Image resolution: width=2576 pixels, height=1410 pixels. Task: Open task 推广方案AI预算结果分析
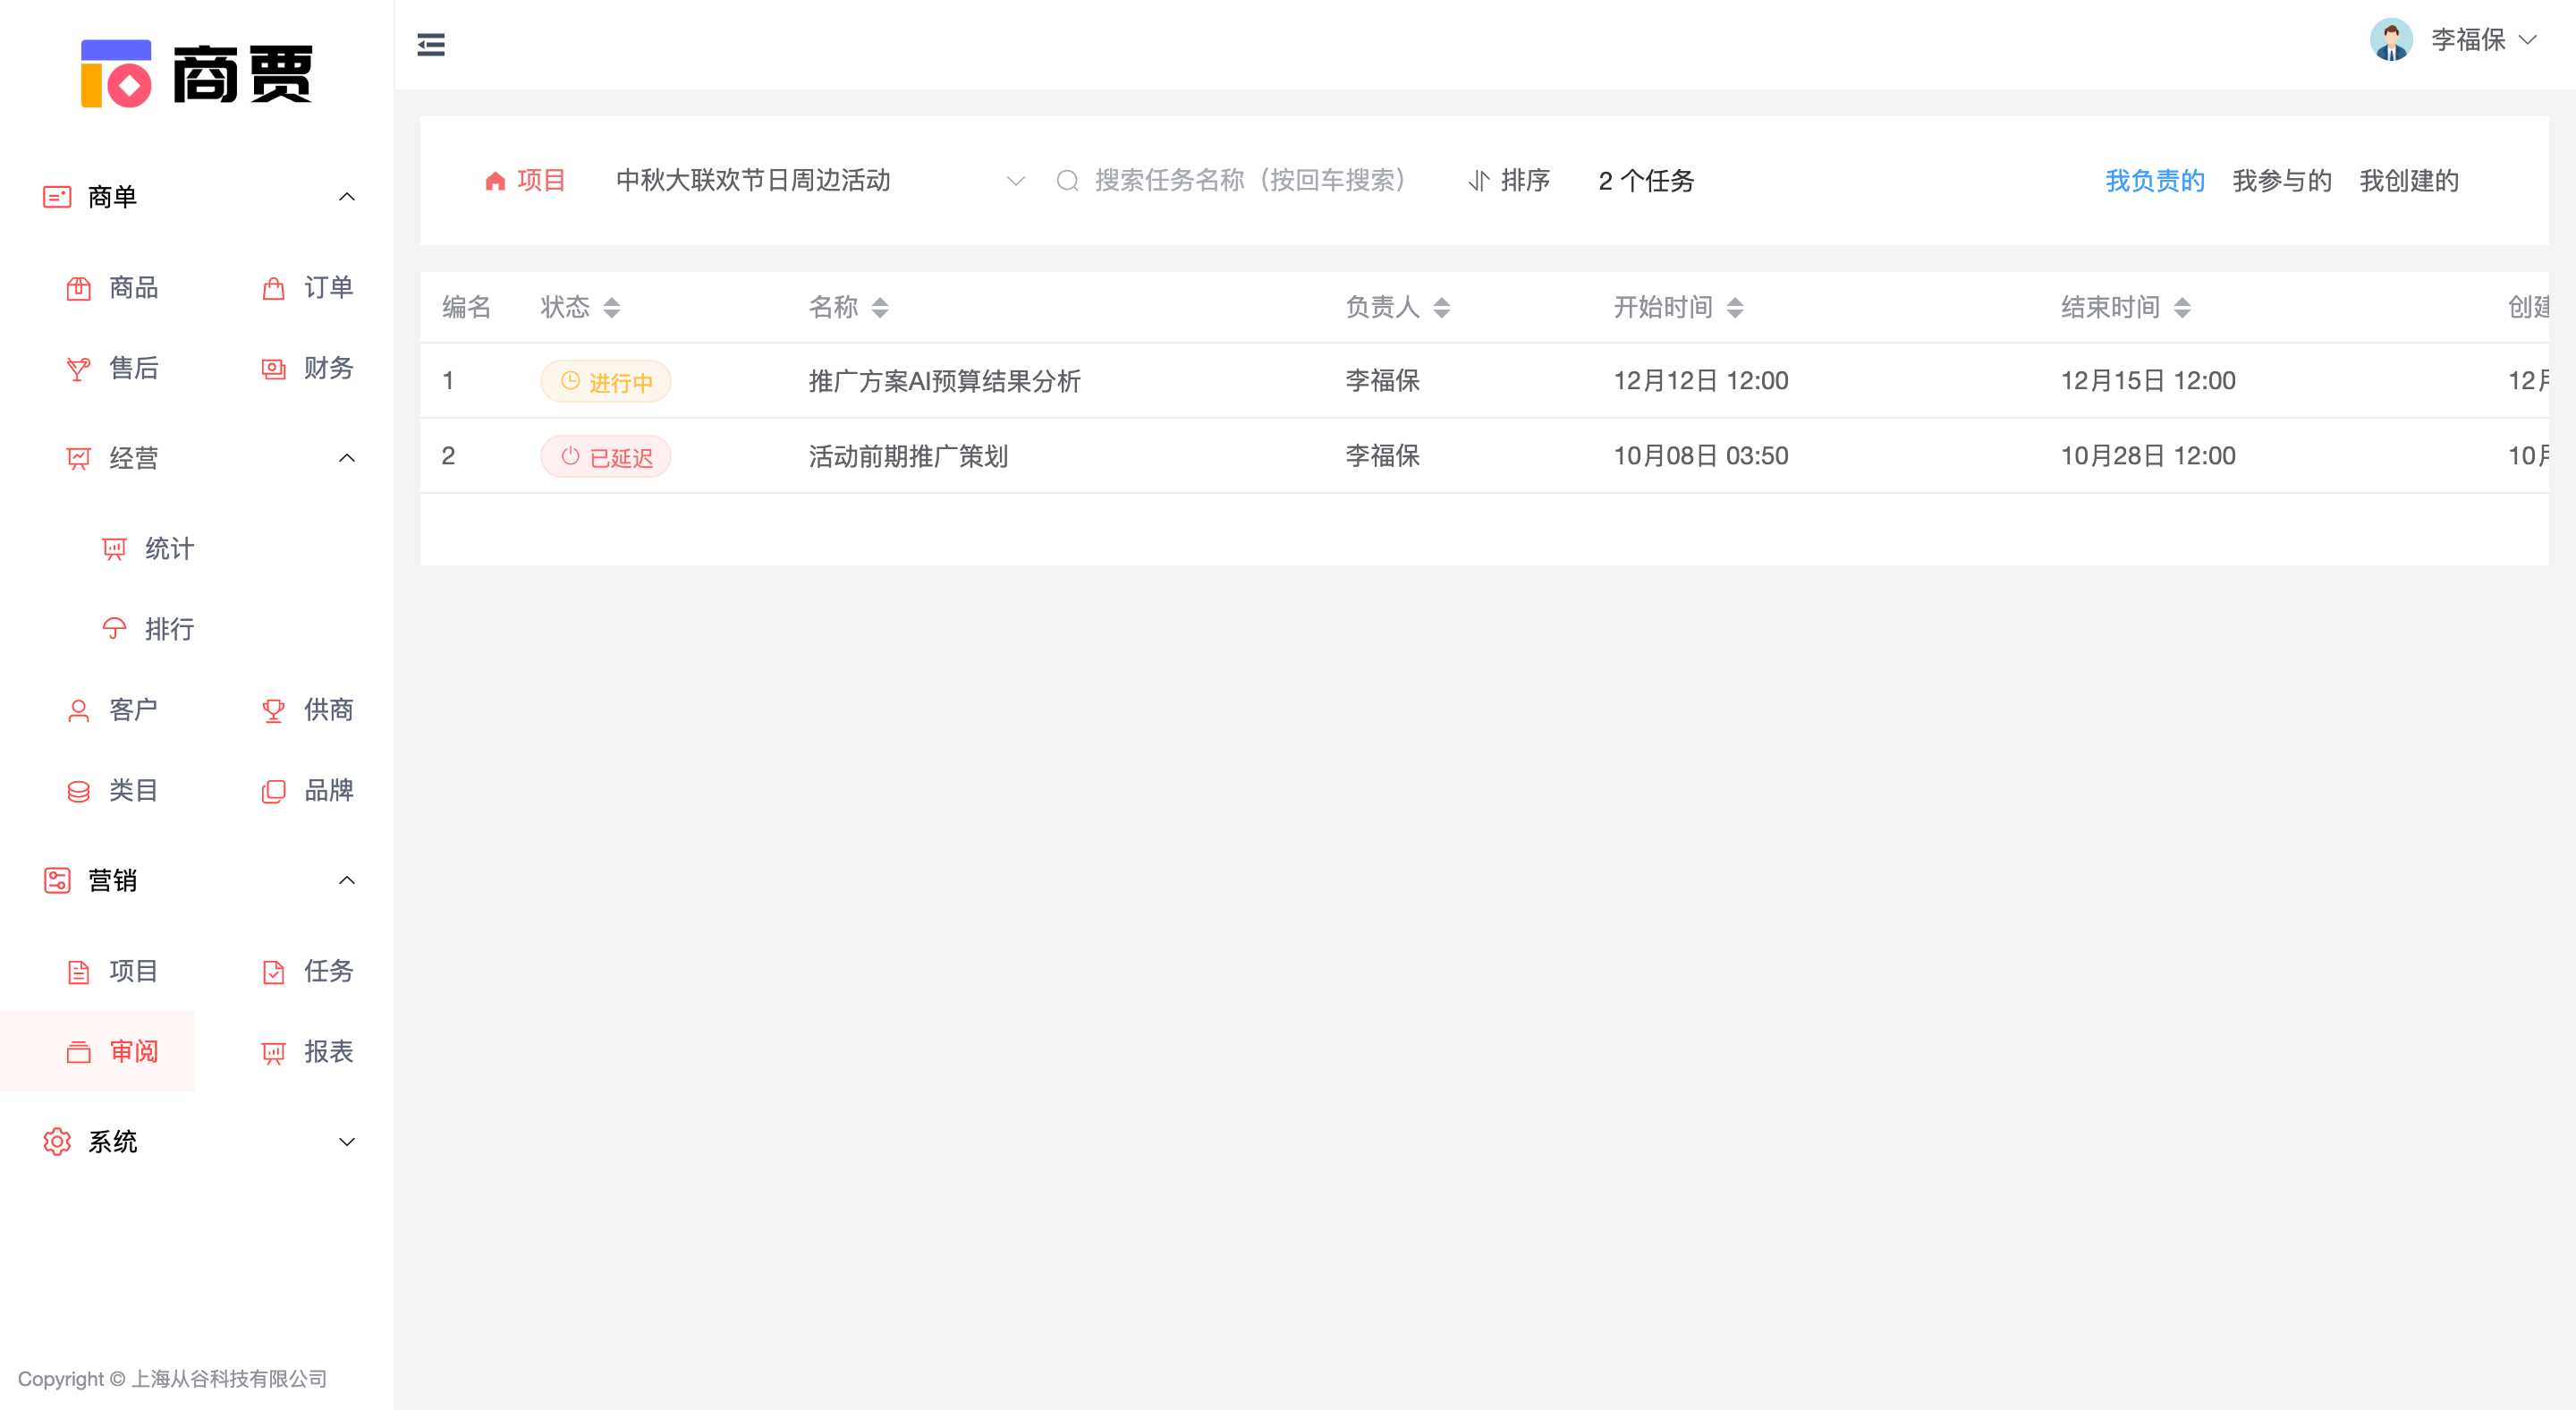point(944,381)
